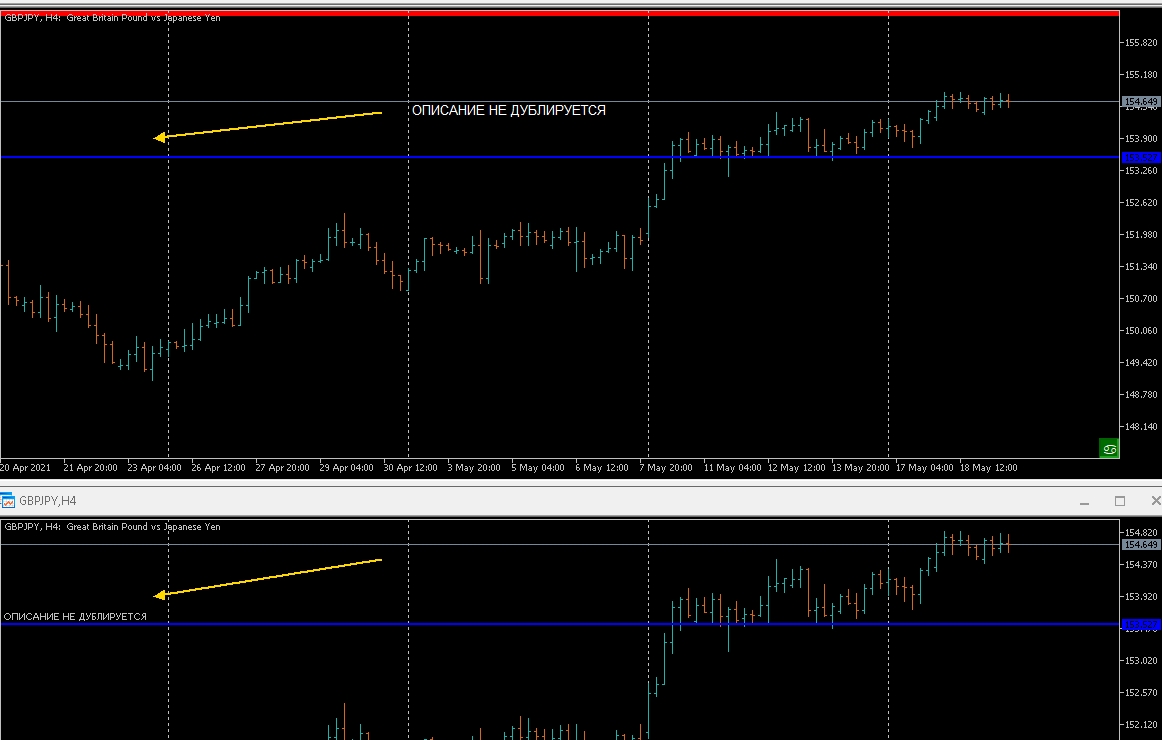
Task: Click the 155.180 price scale label
Action: [1141, 75]
